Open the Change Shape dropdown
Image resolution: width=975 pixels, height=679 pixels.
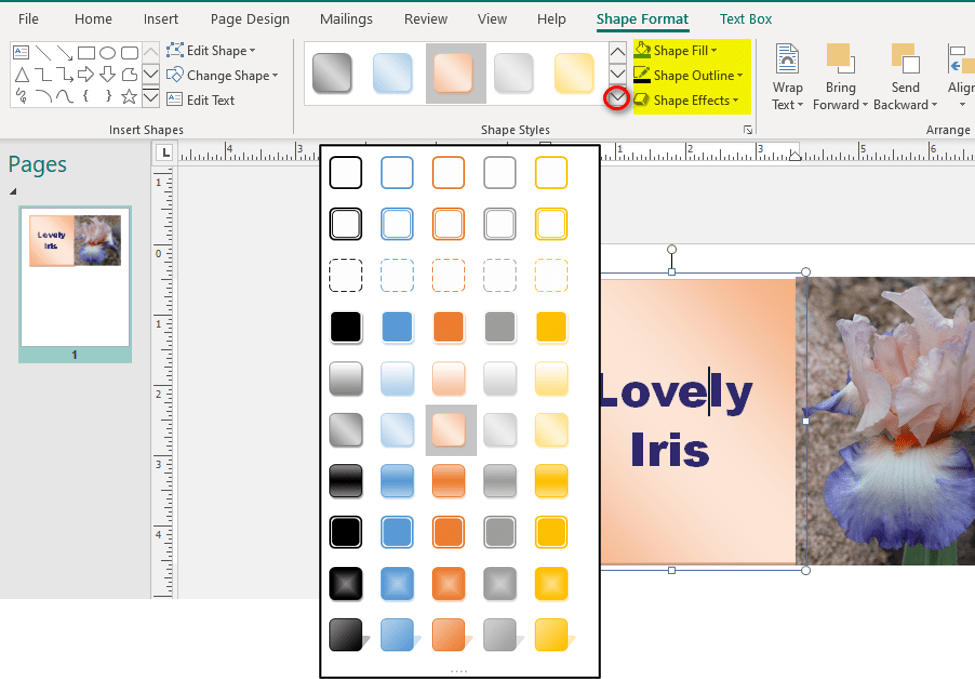click(223, 75)
